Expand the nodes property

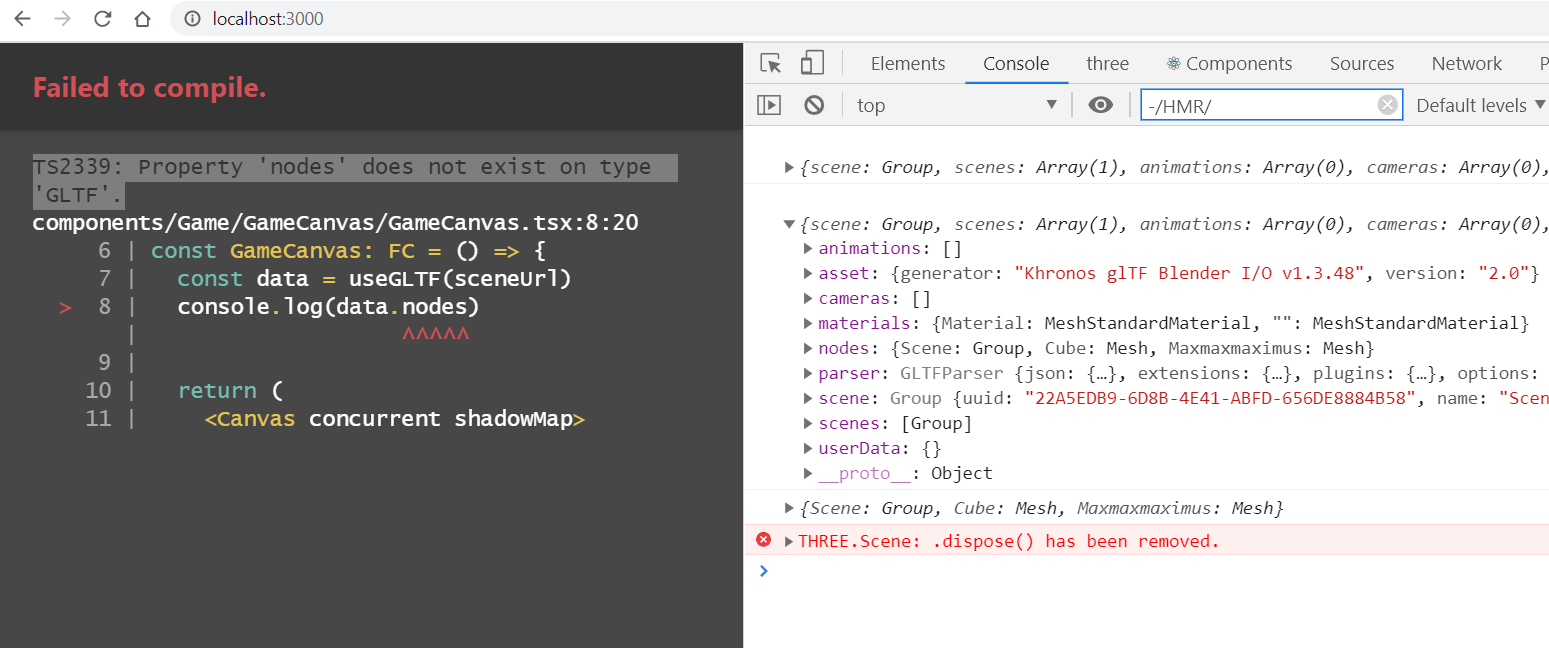point(808,348)
